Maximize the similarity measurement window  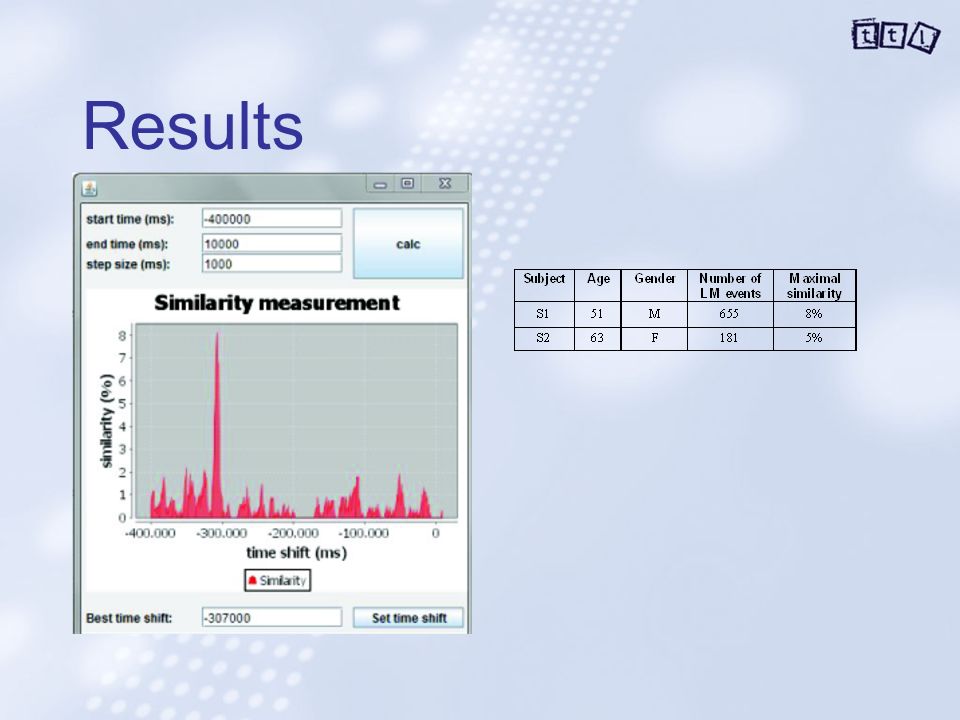coord(407,183)
